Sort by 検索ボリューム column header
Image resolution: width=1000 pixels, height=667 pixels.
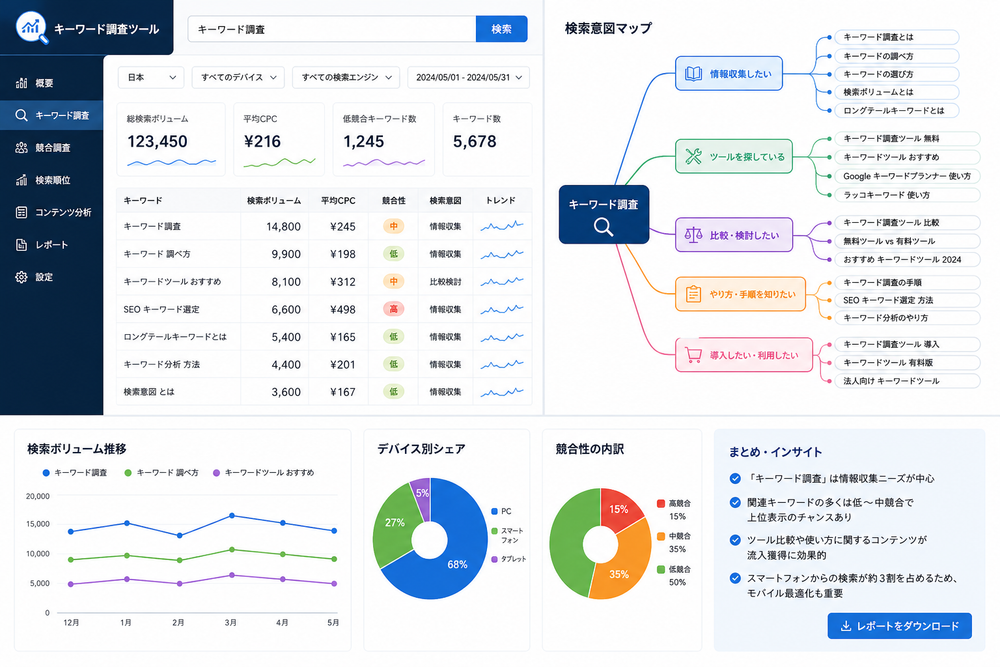click(274, 200)
